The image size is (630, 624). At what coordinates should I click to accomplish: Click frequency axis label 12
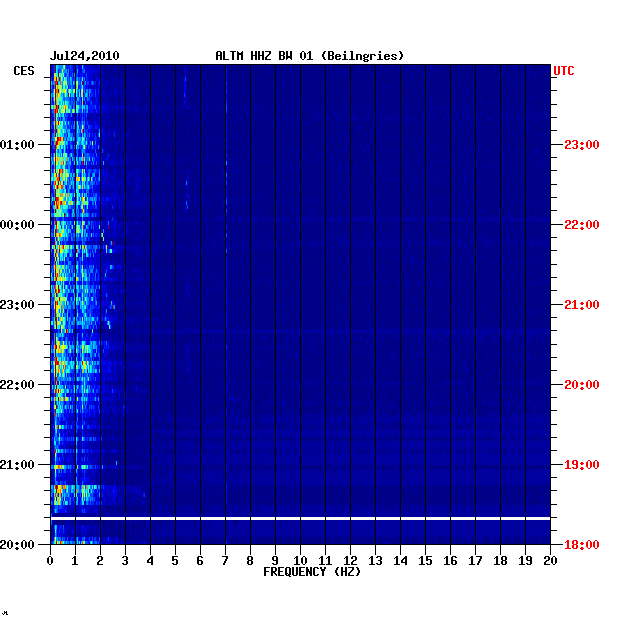click(x=350, y=561)
